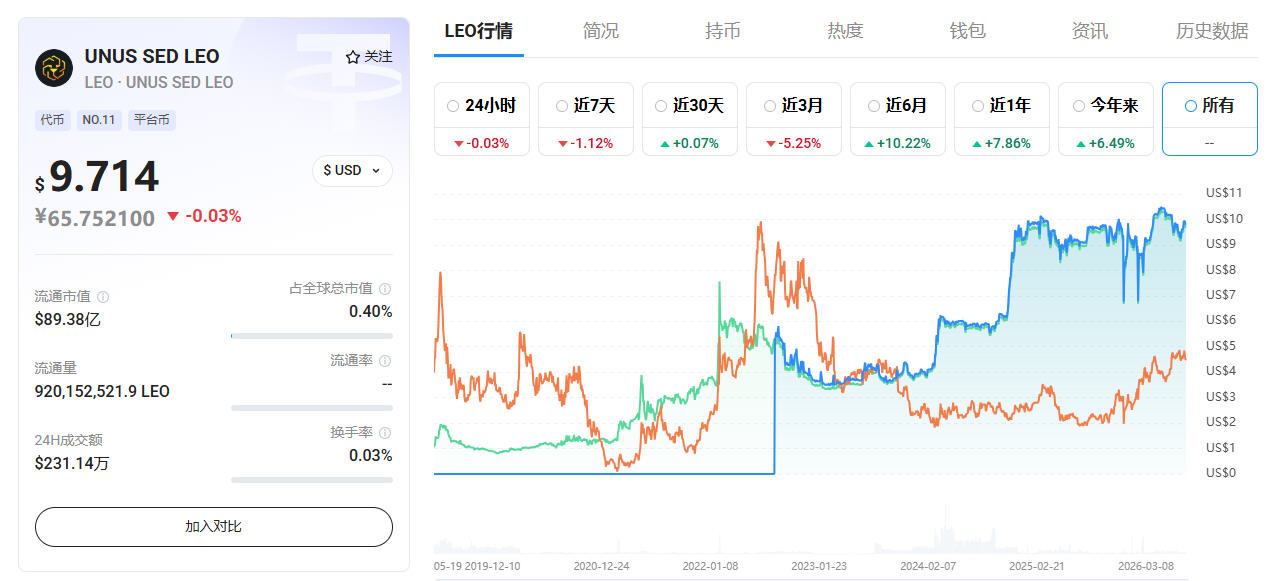Select the 24小时 time range radio
1270x581 pixels.
(453, 105)
